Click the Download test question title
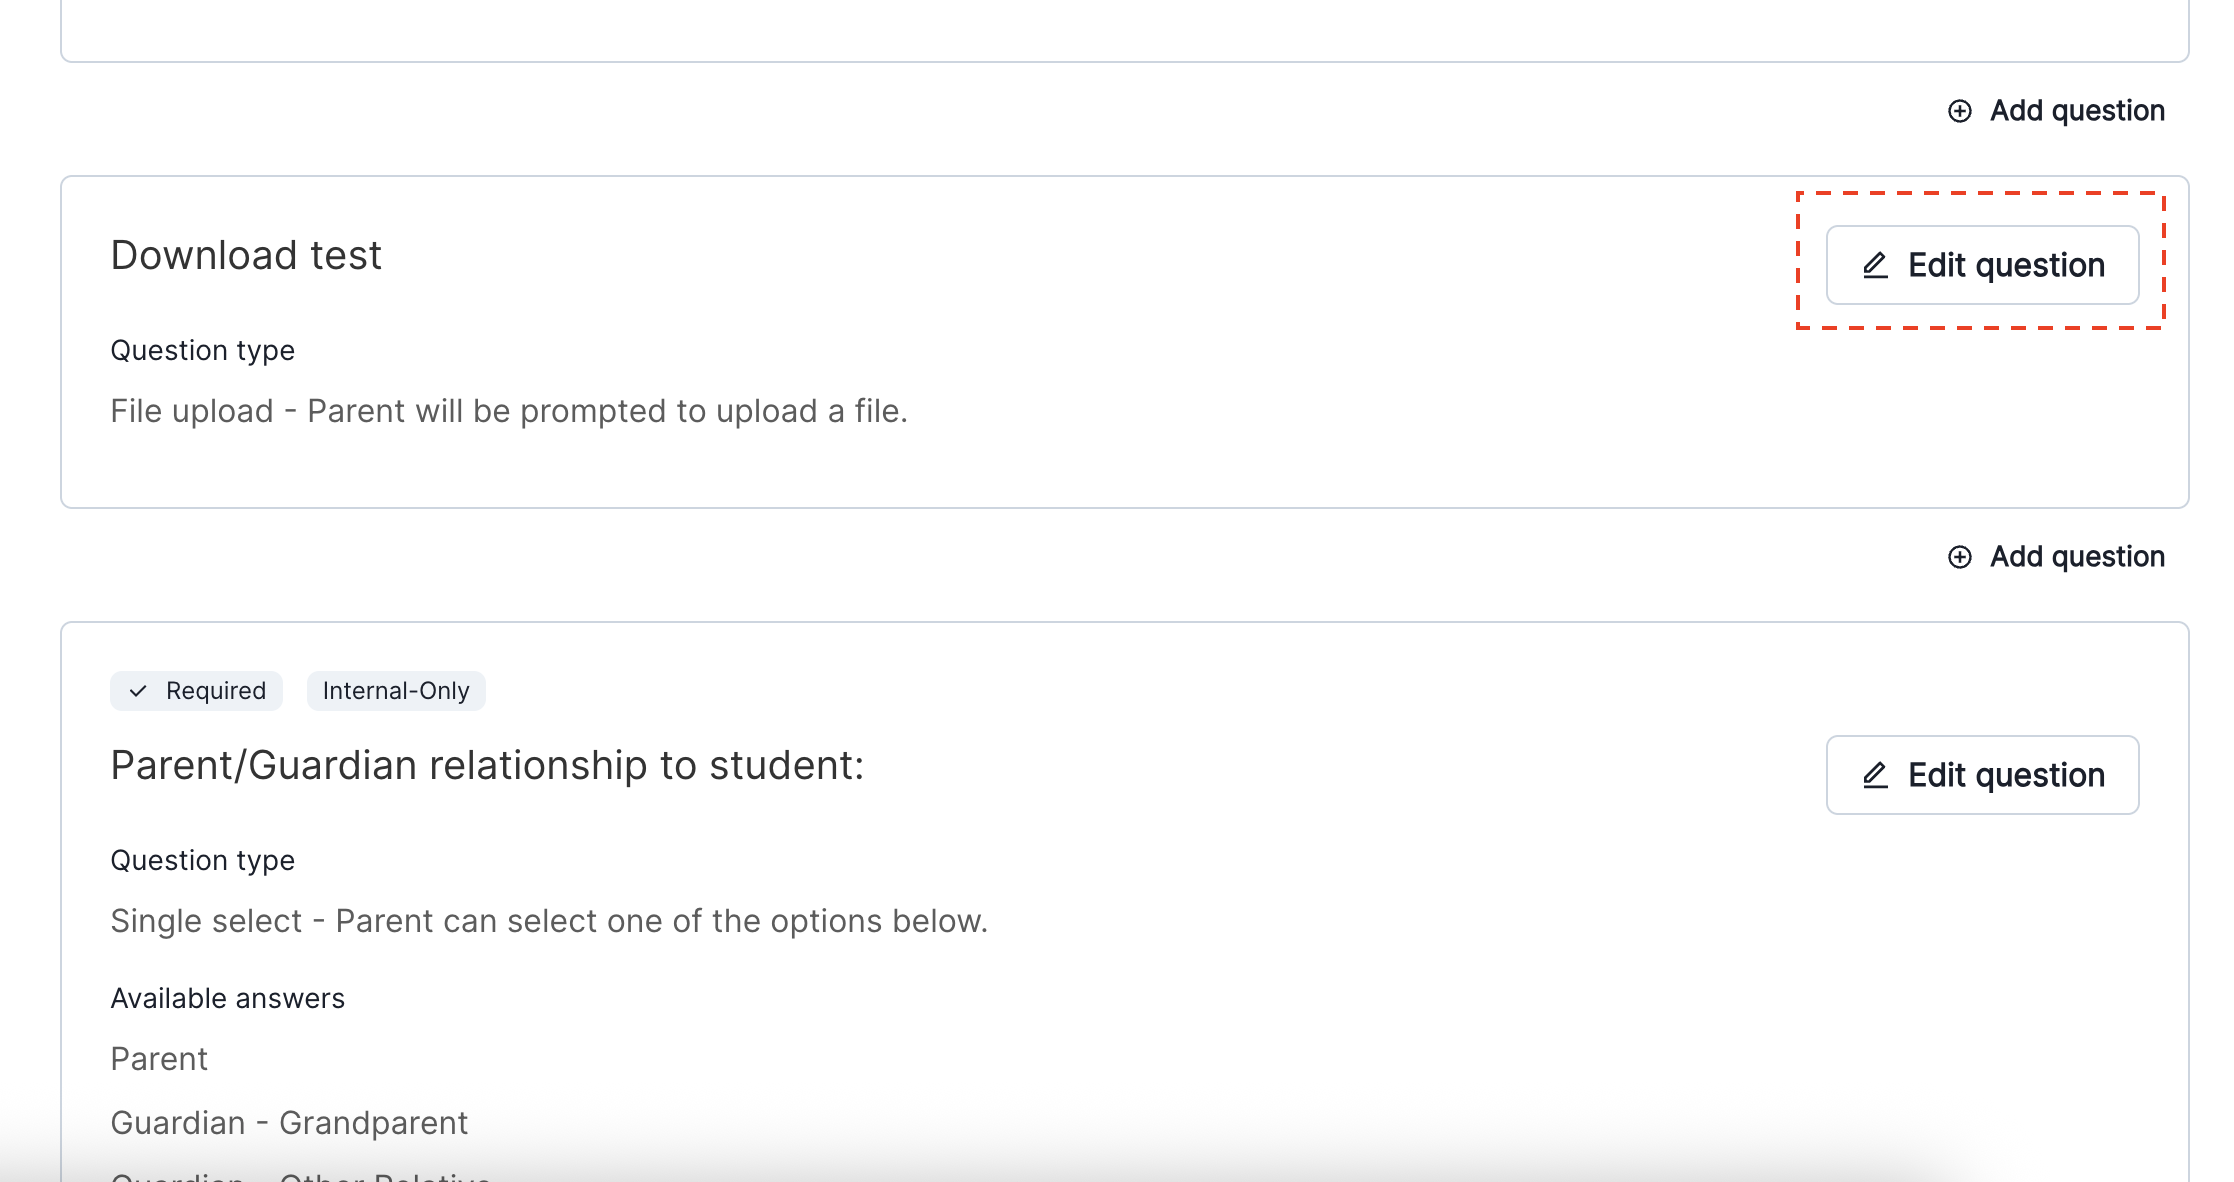The image size is (2234, 1182). click(246, 256)
